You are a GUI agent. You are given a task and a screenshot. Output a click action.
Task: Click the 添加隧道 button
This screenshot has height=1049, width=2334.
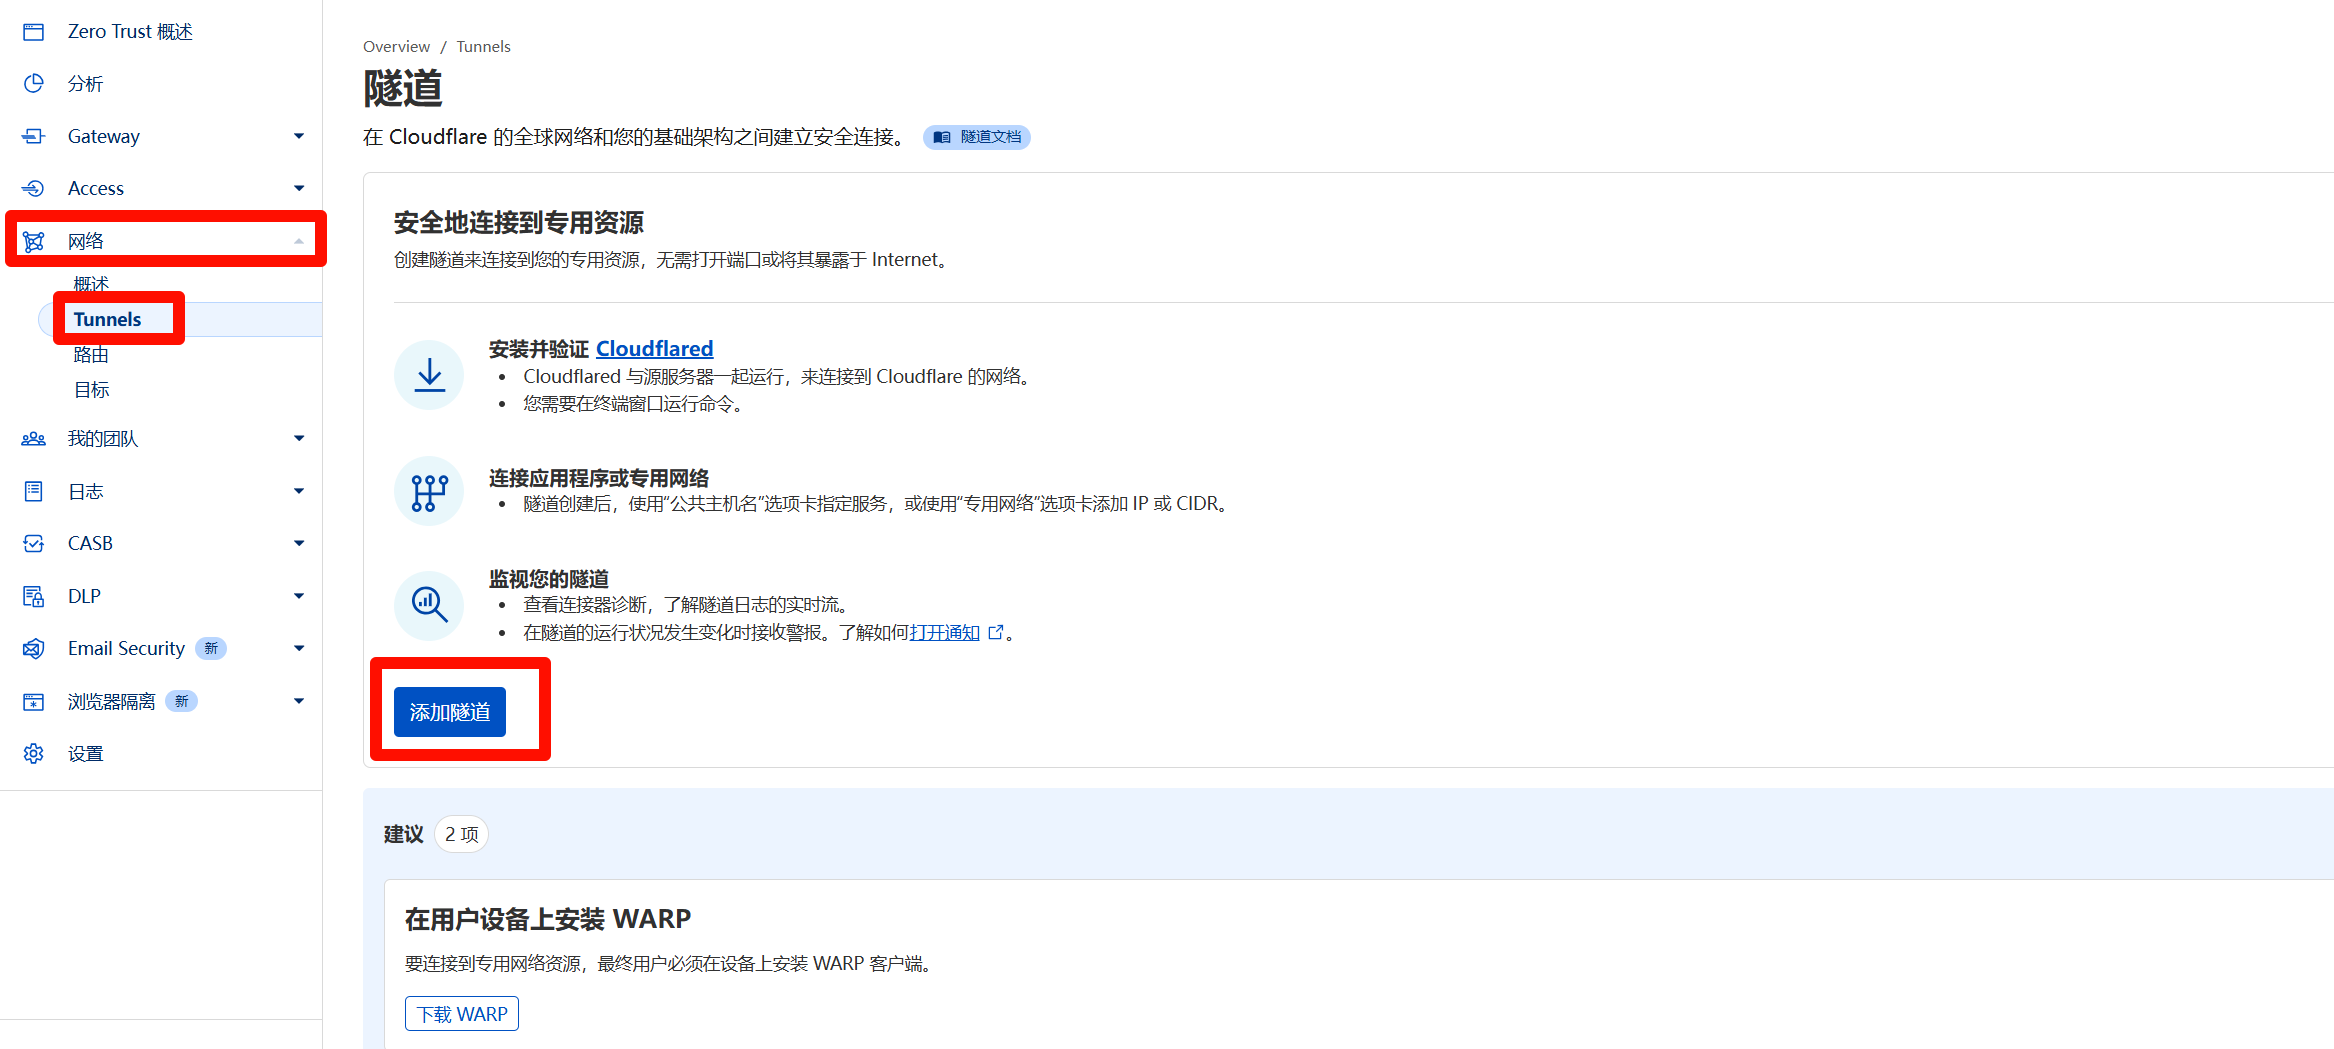[x=449, y=712]
